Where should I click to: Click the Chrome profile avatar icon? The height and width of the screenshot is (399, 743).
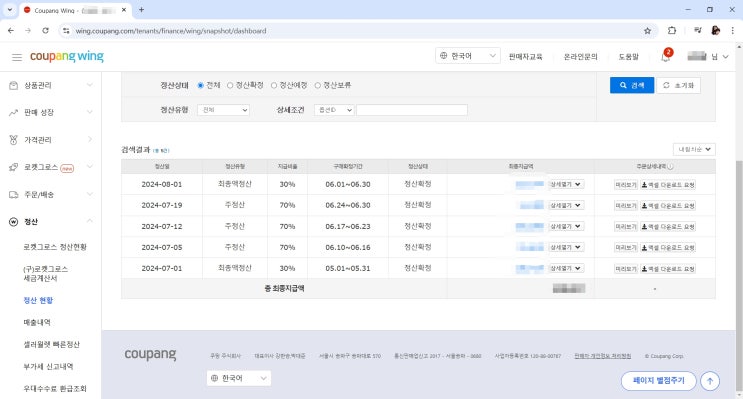pos(716,30)
